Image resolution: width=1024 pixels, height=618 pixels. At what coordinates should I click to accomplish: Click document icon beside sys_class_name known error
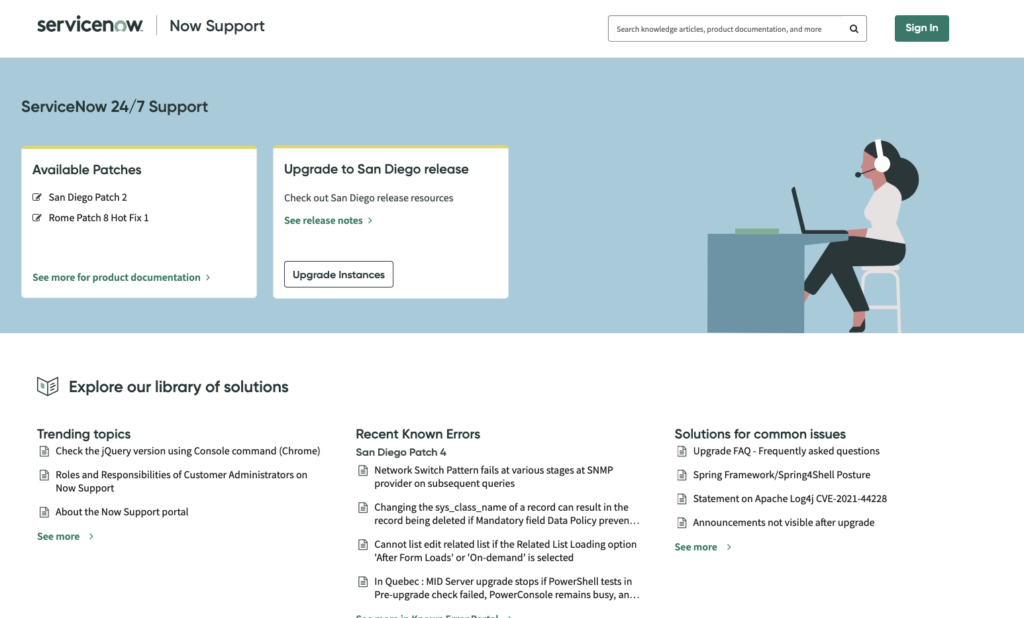tap(363, 508)
